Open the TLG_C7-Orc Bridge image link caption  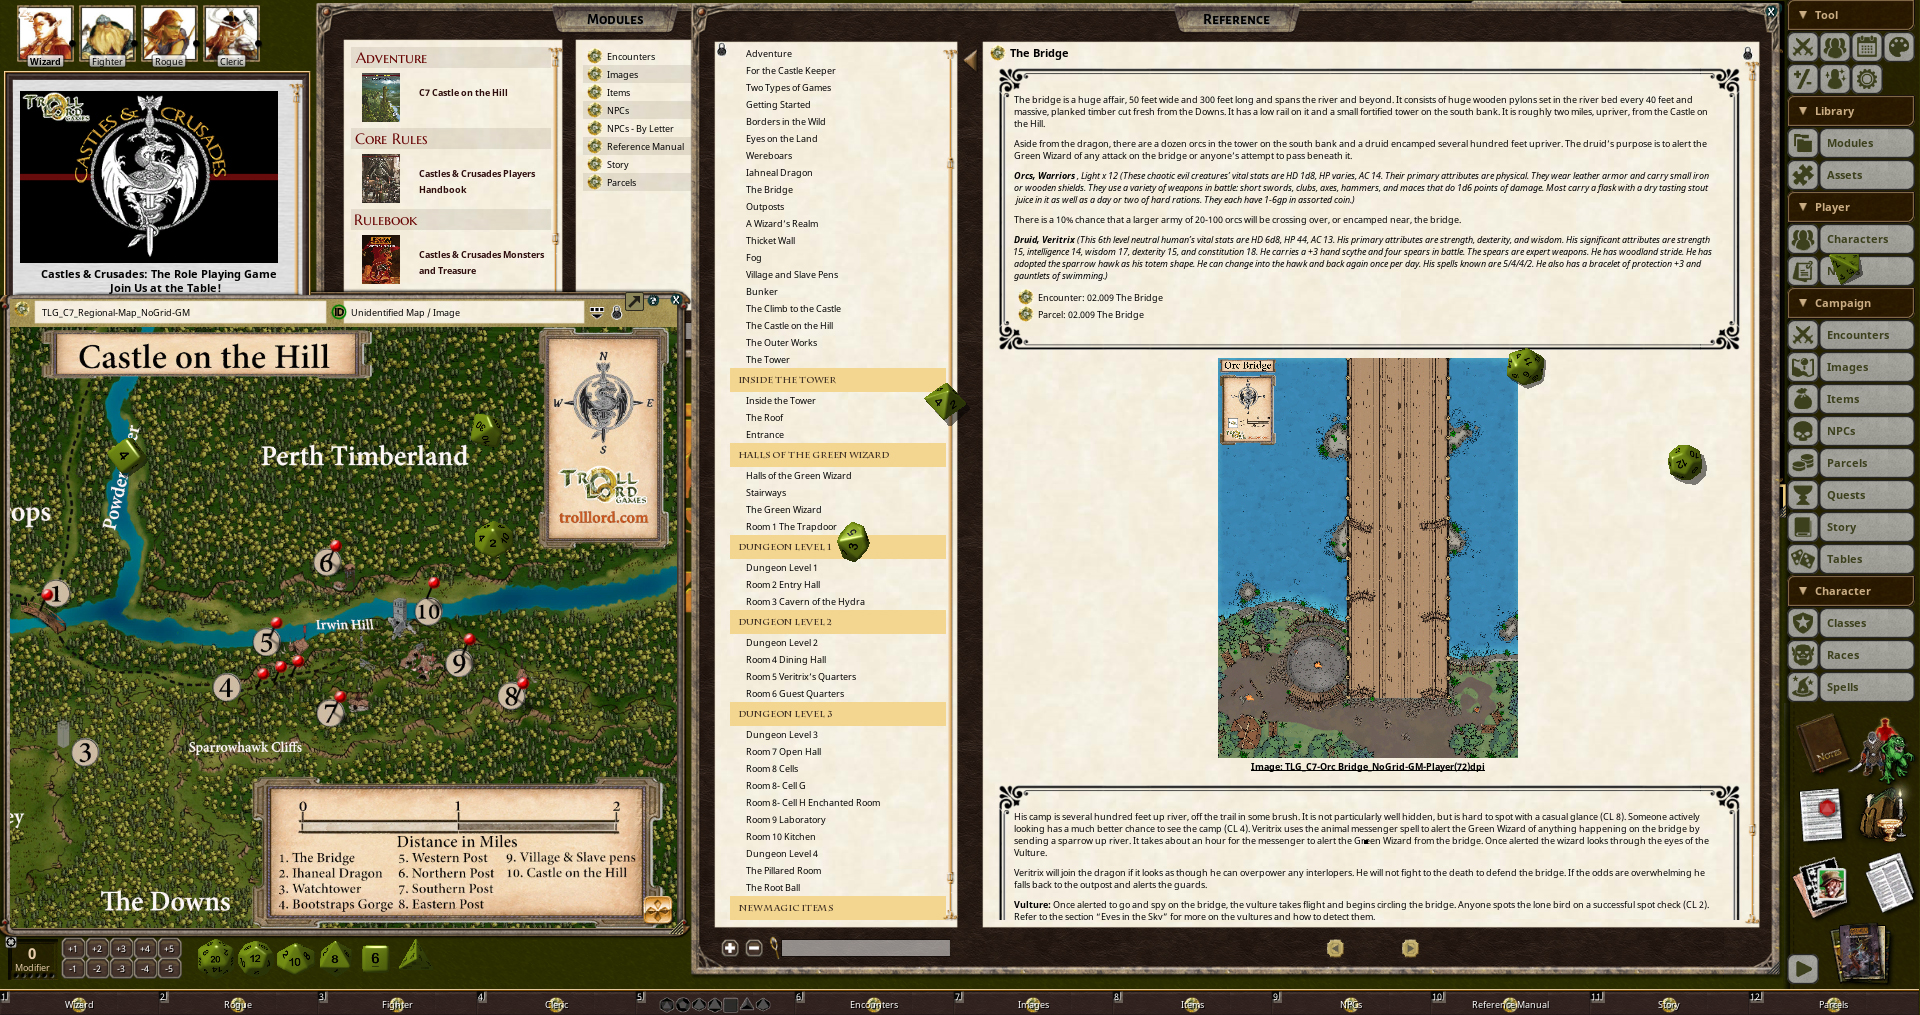pyautogui.click(x=1367, y=767)
